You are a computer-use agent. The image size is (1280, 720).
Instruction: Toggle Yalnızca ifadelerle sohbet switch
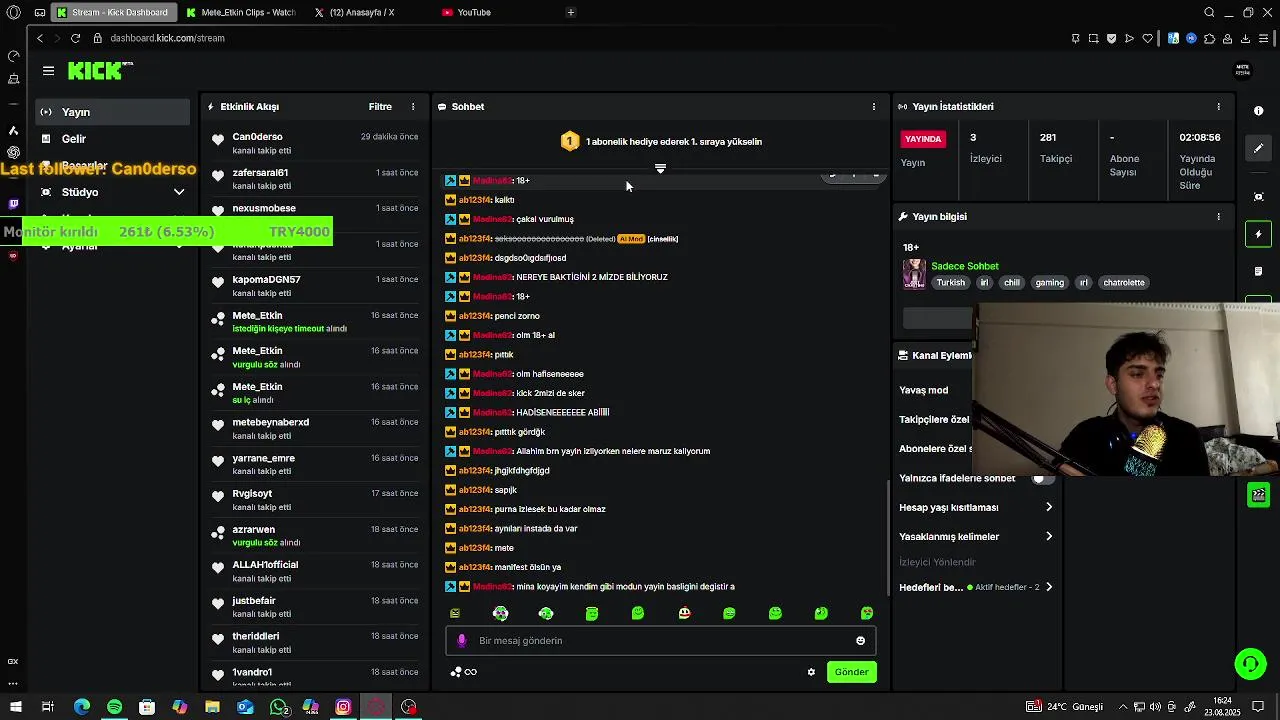click(1042, 478)
